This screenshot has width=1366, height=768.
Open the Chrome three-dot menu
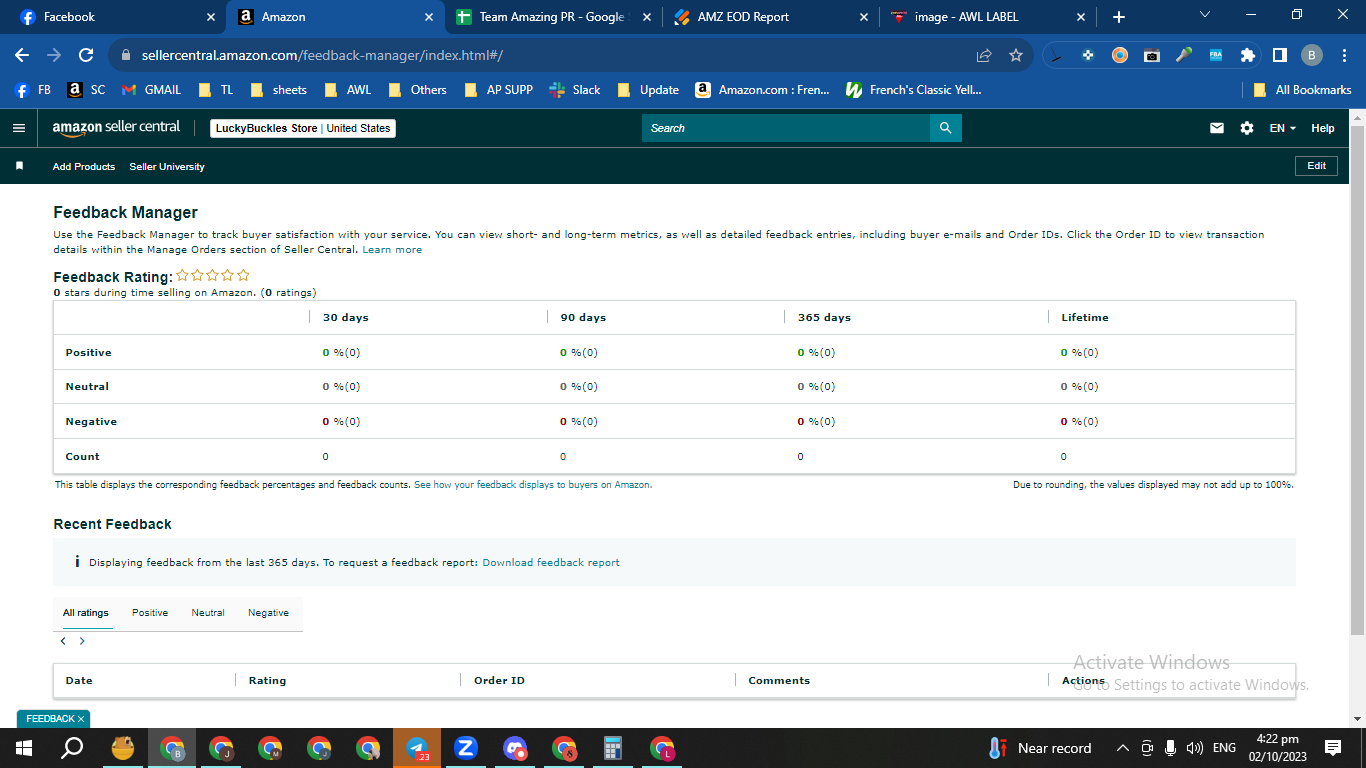(x=1344, y=55)
